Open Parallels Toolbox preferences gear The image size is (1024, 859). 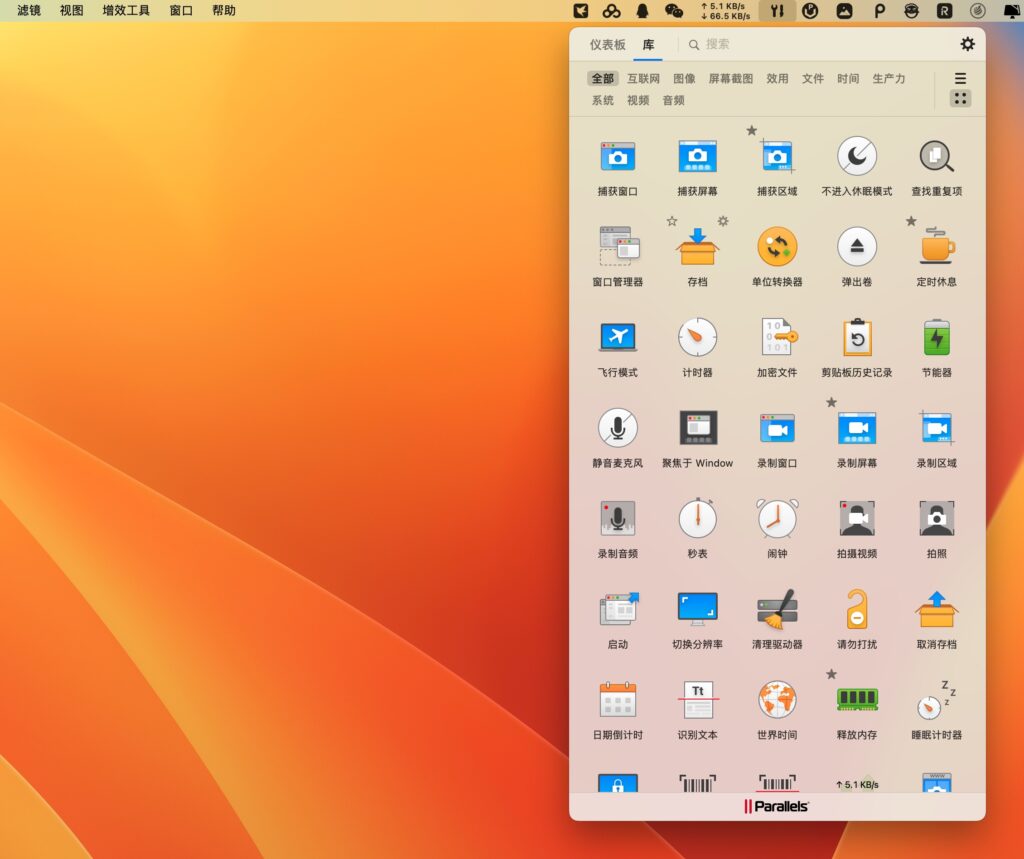tap(966, 44)
